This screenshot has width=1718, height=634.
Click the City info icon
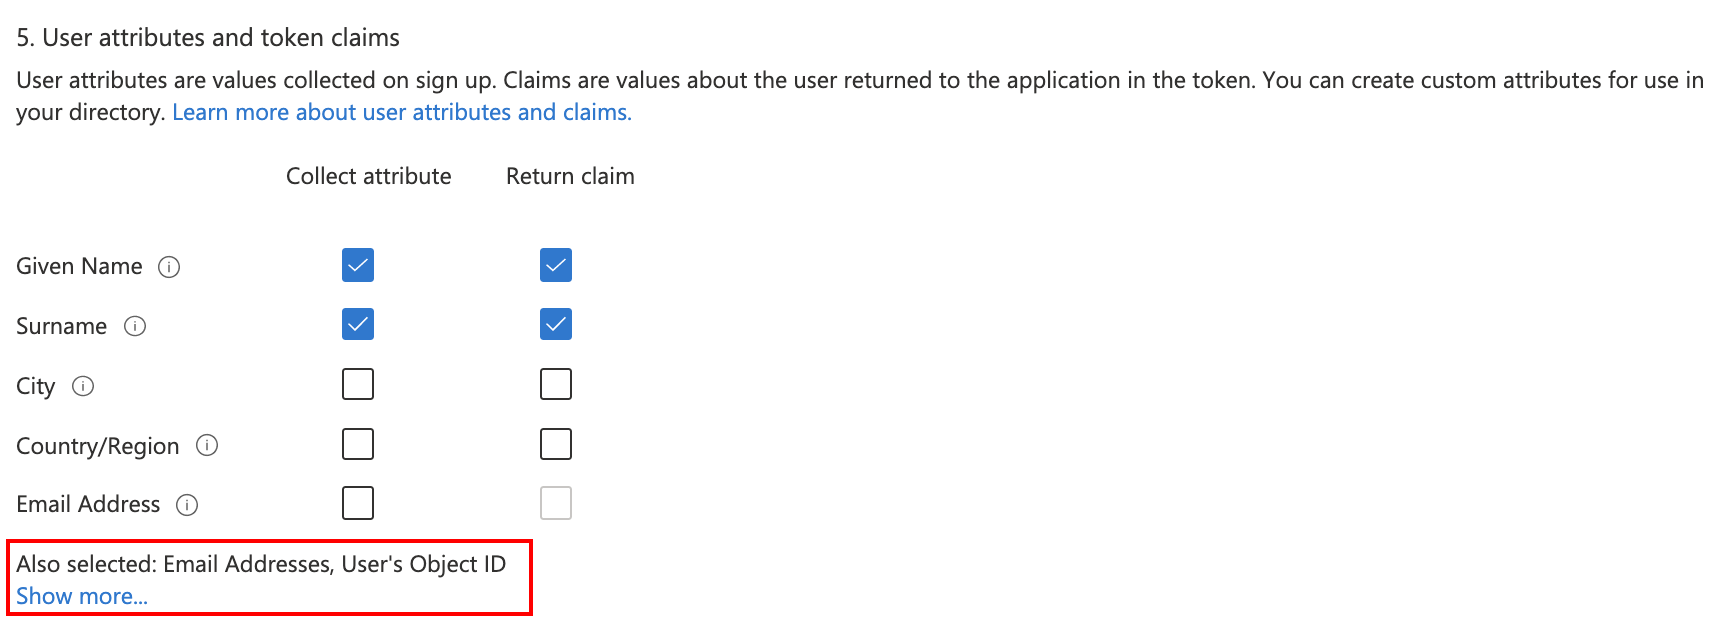point(85,386)
